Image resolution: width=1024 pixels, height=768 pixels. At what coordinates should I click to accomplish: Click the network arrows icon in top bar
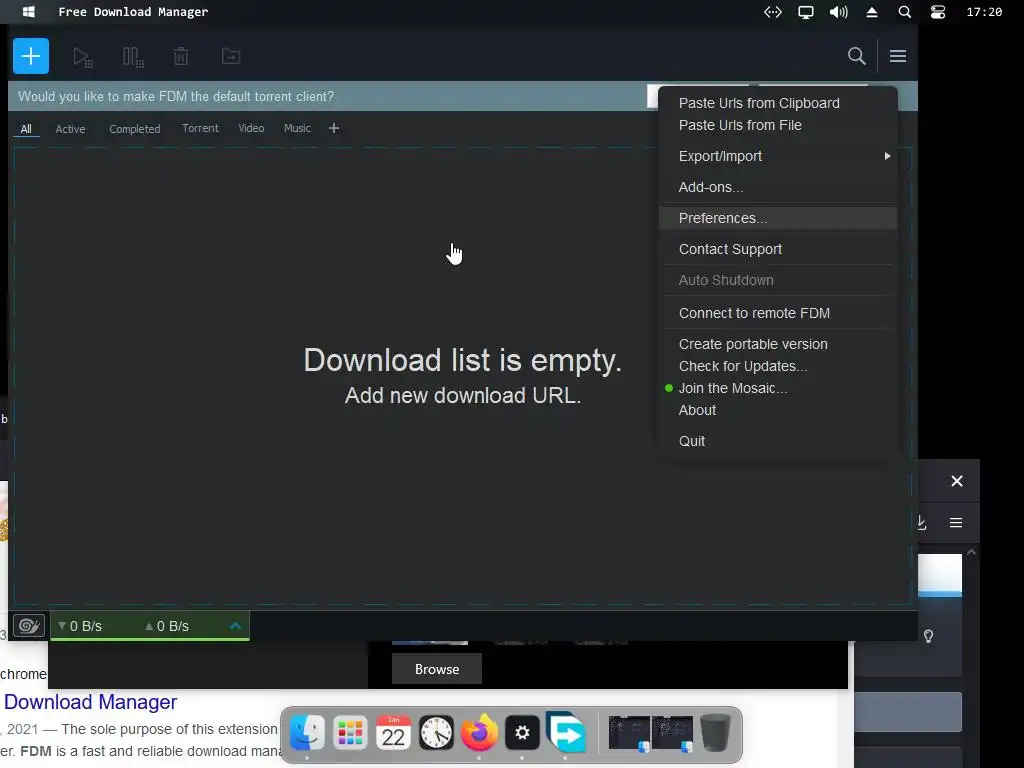[x=773, y=12]
